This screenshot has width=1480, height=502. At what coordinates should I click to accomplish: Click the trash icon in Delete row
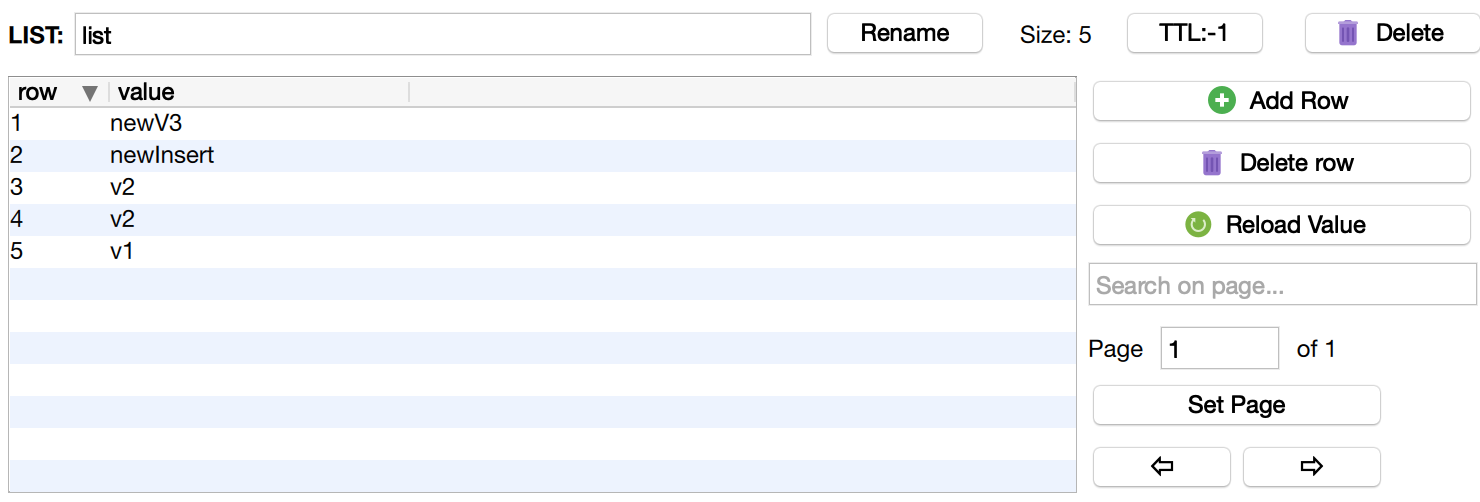click(1212, 163)
